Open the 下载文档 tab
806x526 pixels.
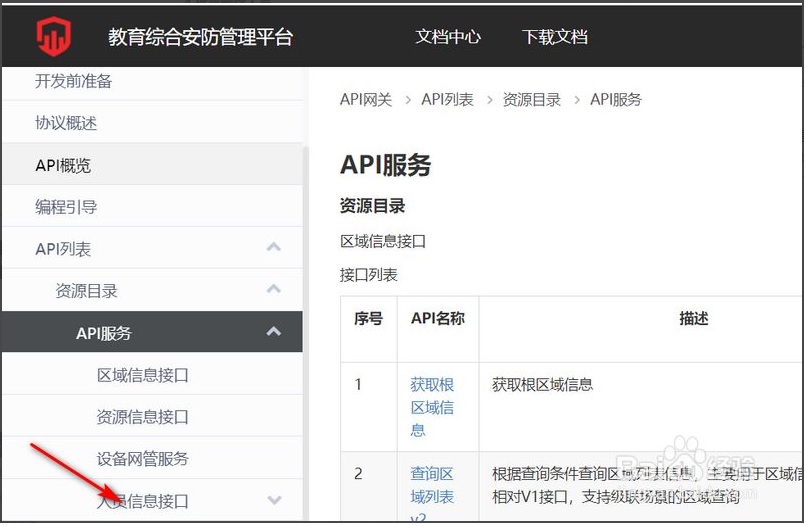555,37
